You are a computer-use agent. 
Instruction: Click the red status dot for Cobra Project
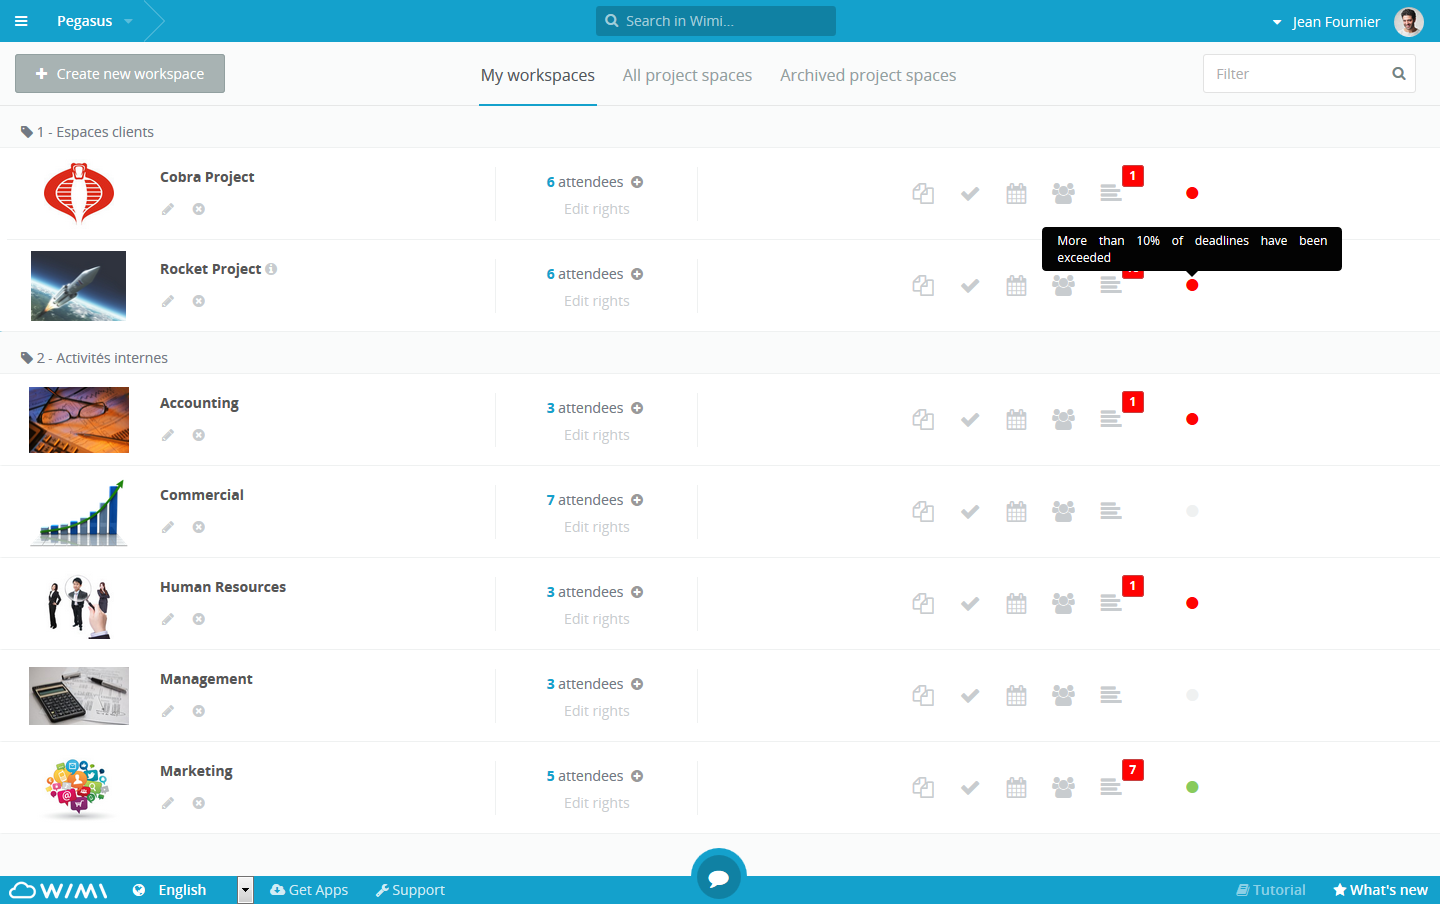[1192, 193]
